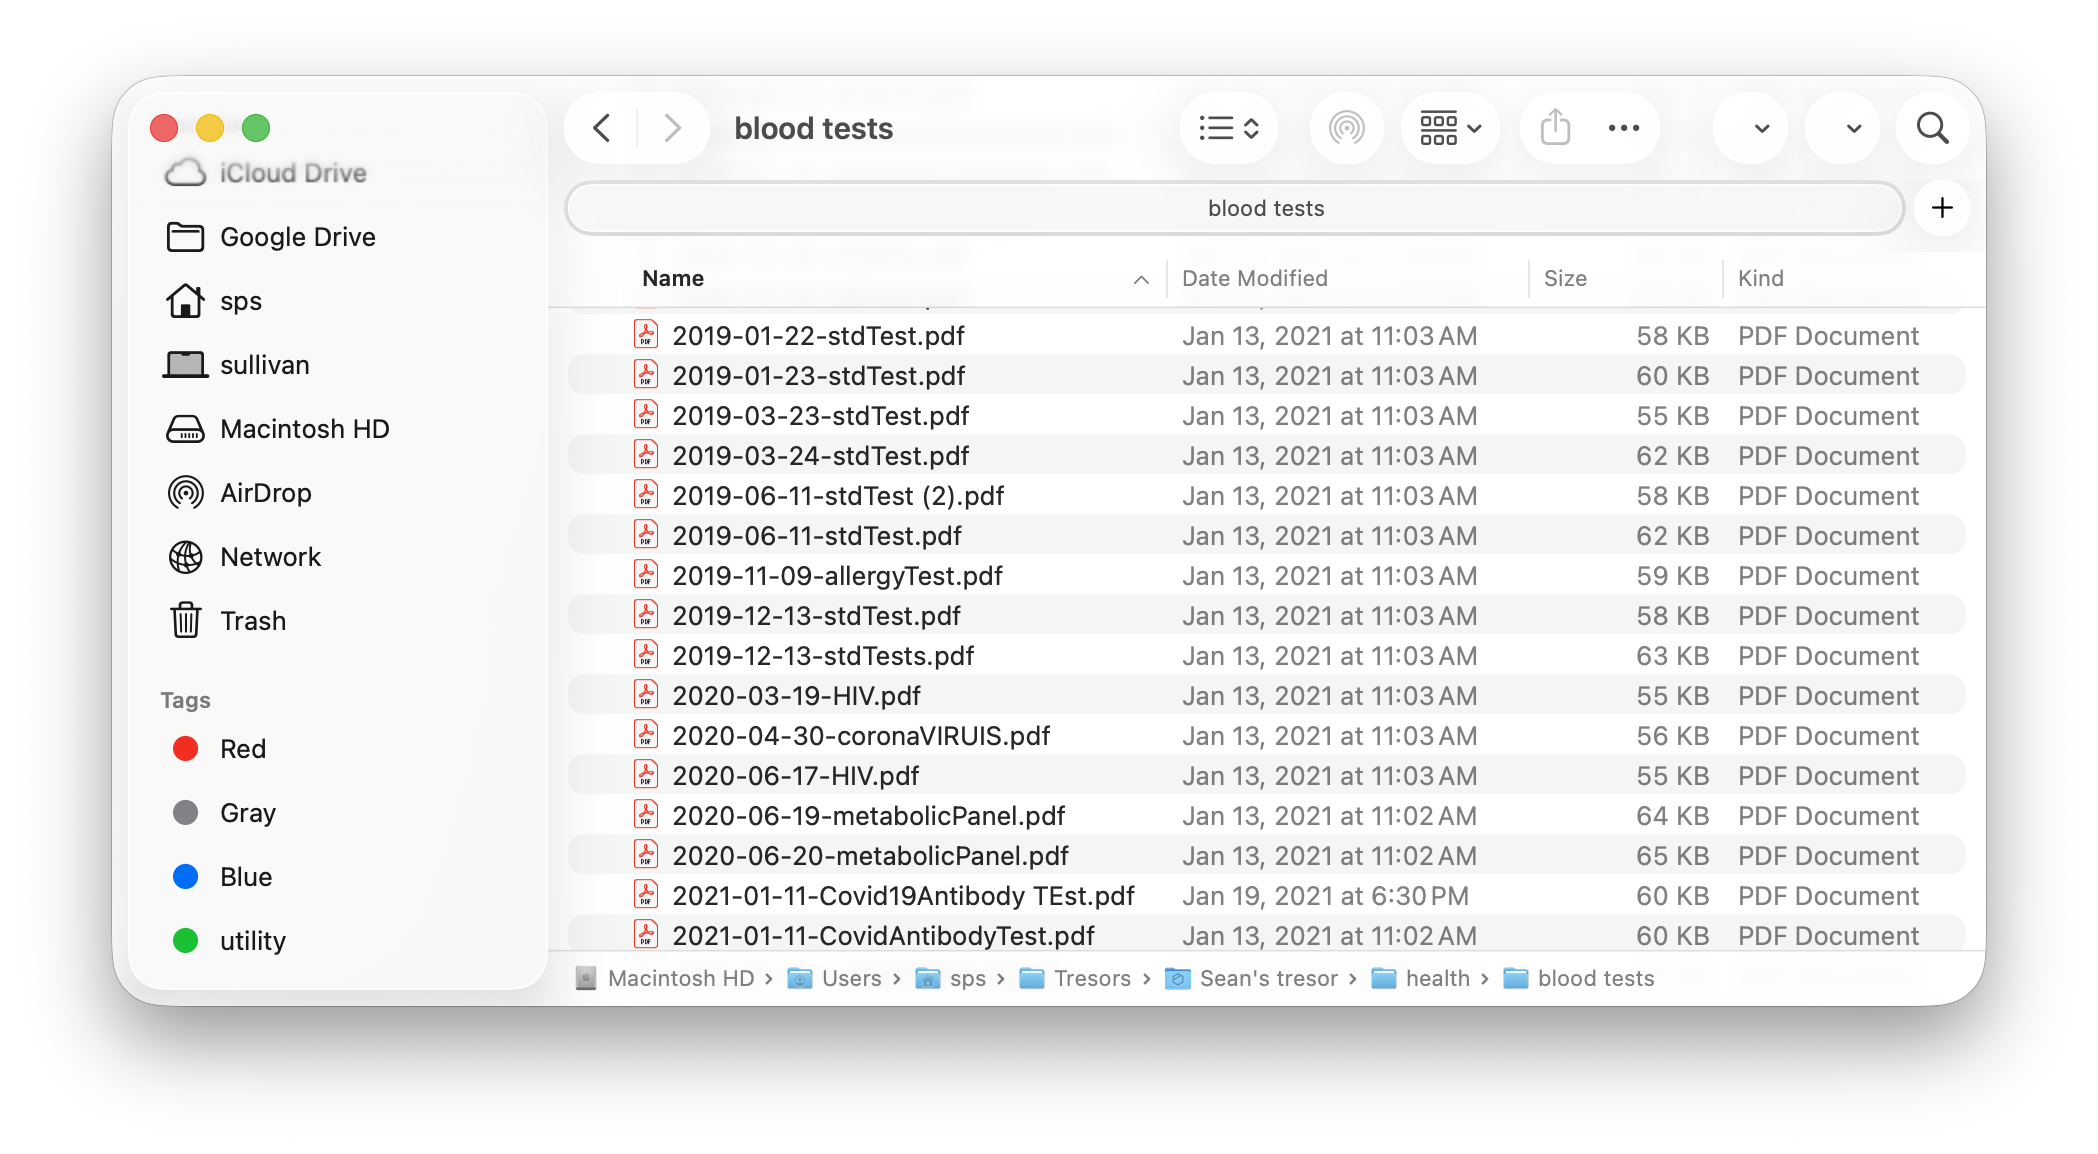Screen dimensions: 2098x1154
Task: Sort by the Name column header
Action: pos(673,278)
